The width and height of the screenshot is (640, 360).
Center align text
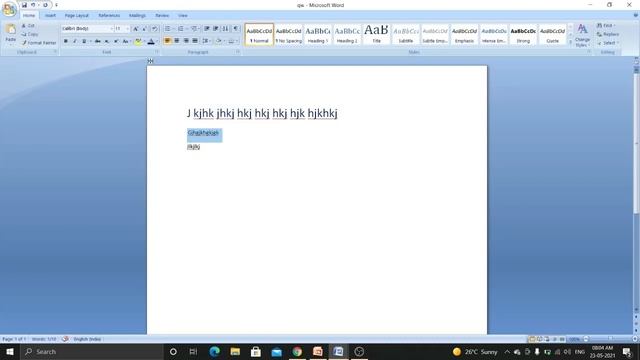point(177,41)
